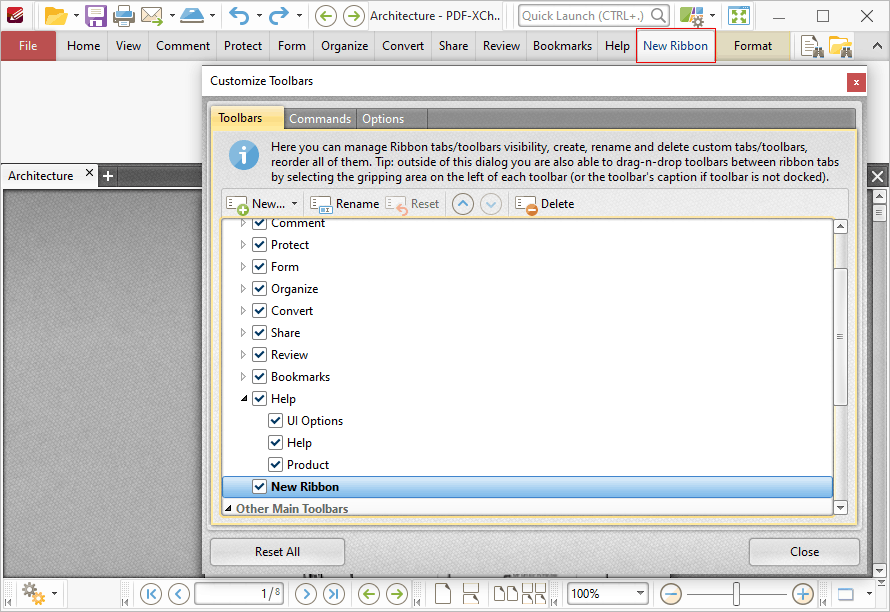Click the green forward navigation arrow in title bar
Screen dimensions: 890x612
pos(354,16)
